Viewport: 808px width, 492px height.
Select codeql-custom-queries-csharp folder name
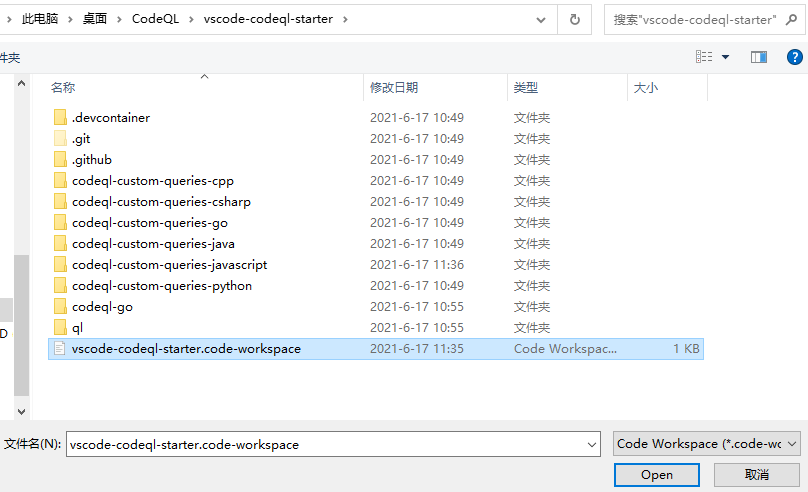coord(161,201)
